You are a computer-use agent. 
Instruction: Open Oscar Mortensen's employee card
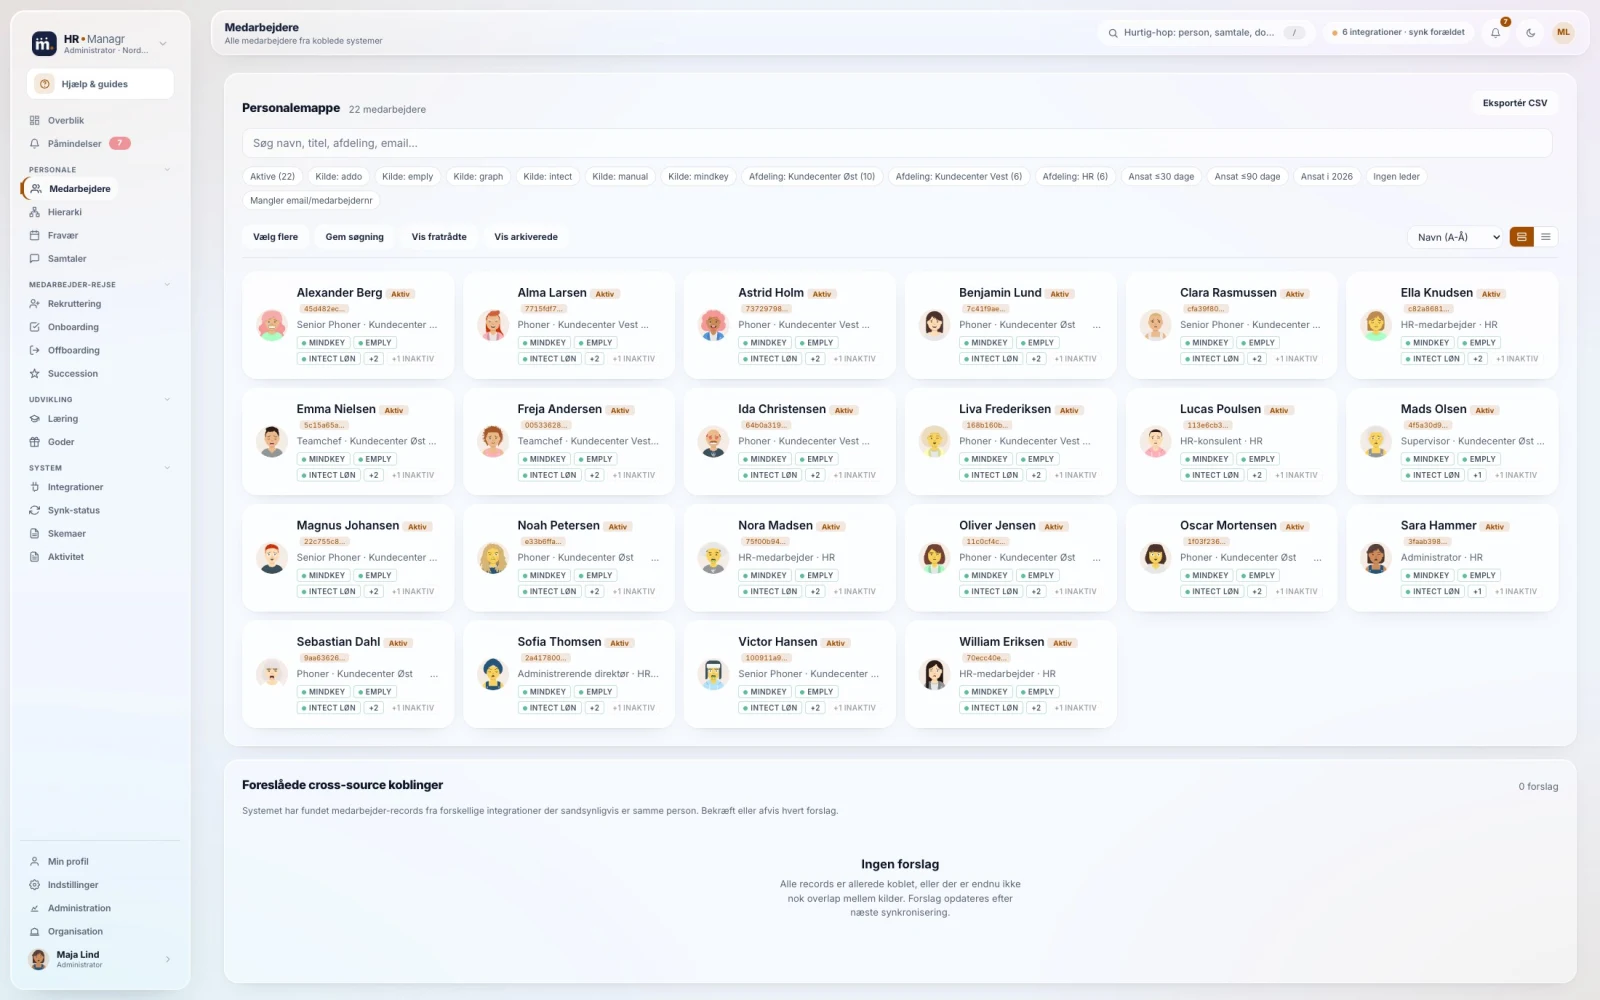pos(1231,558)
